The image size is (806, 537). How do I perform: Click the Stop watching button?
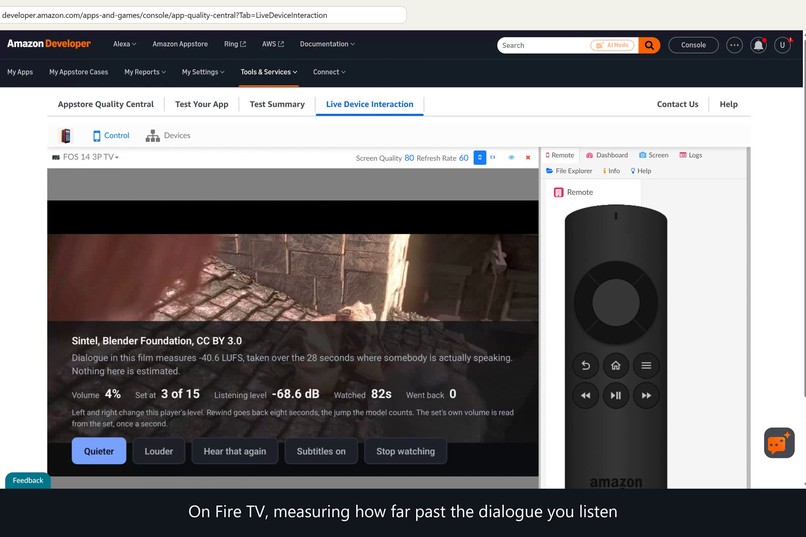point(406,451)
